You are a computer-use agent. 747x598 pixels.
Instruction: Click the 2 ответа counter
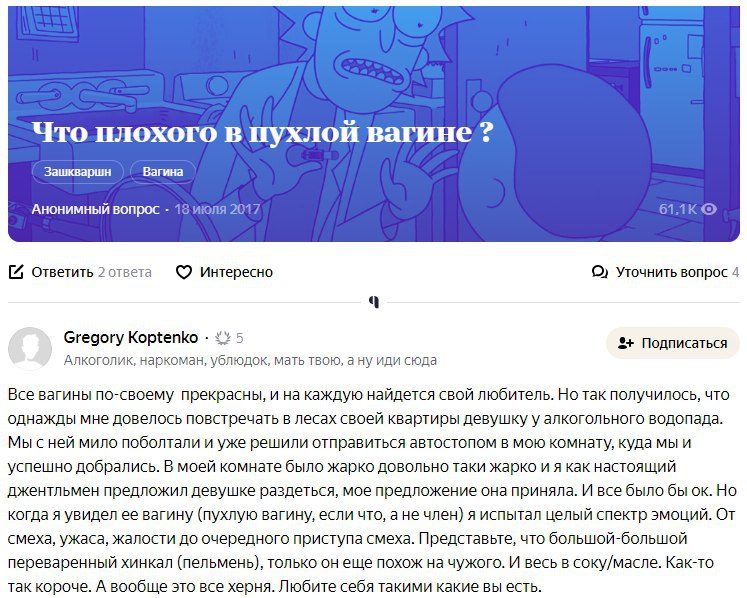tap(125, 272)
